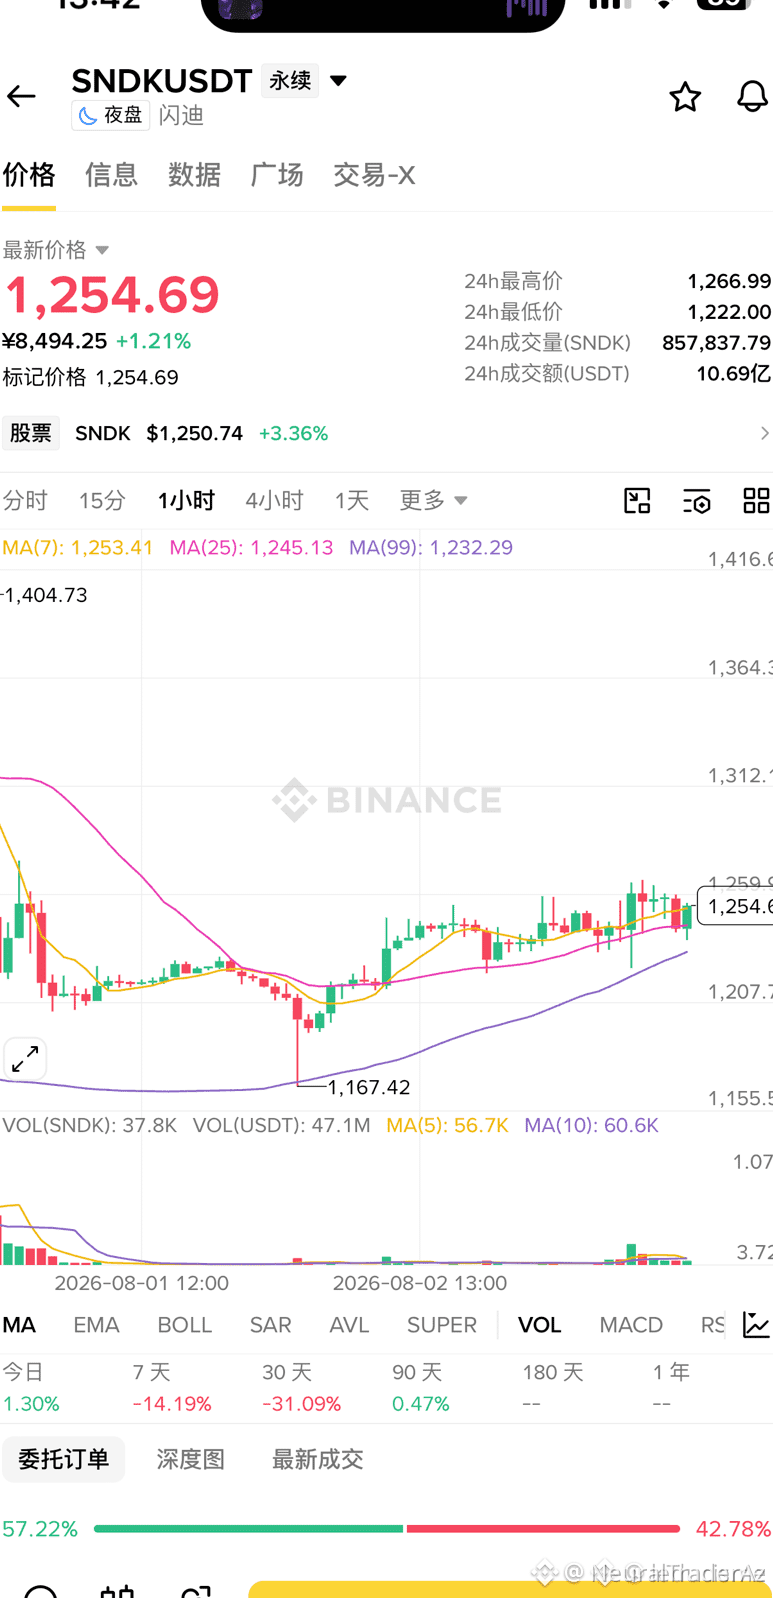This screenshot has height=1598, width=773.
Task: Open the SNDK $1,250.74 stock quote
Action: 202,433
